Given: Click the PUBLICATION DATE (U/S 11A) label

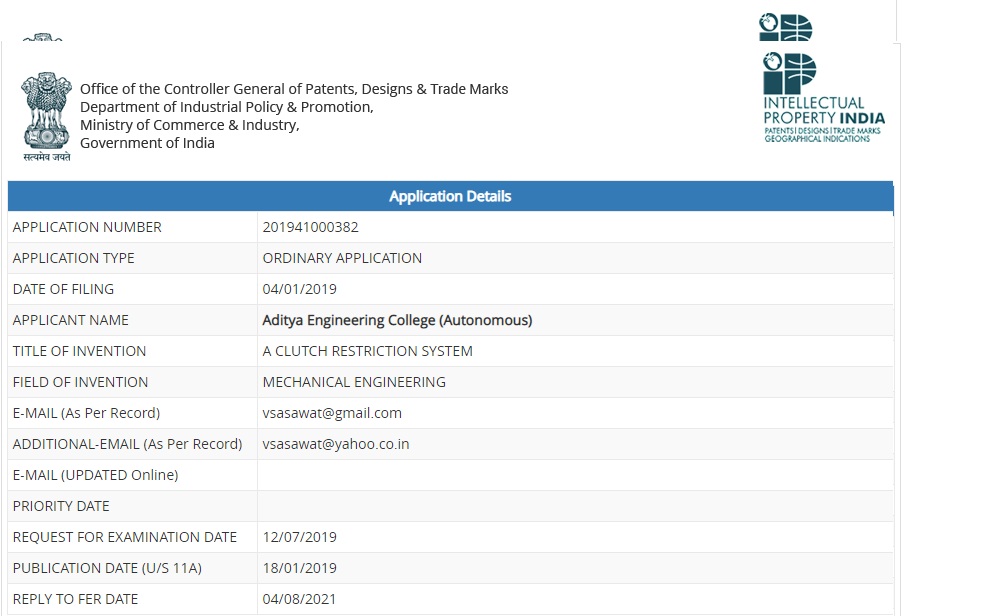Looking at the screenshot, I should [107, 568].
